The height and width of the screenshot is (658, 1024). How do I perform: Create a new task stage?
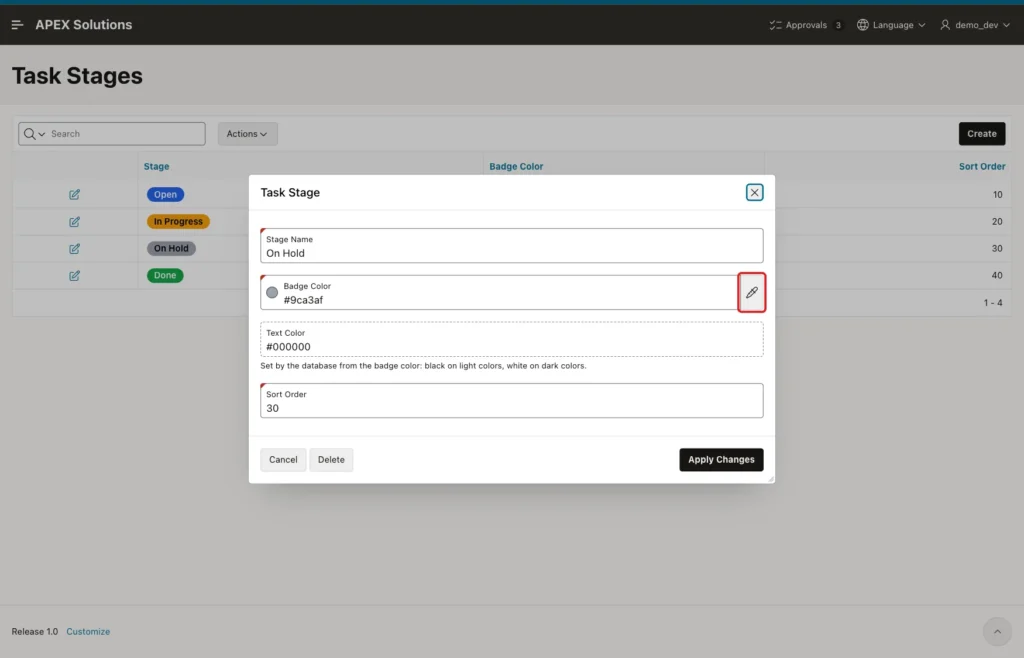[x=982, y=134]
